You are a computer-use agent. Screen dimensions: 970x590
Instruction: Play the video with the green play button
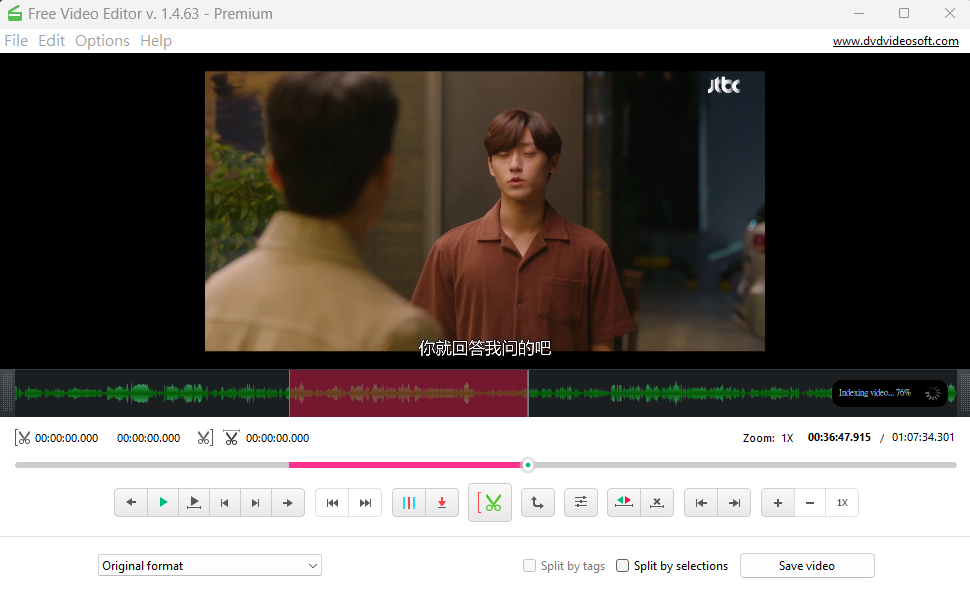coord(163,502)
